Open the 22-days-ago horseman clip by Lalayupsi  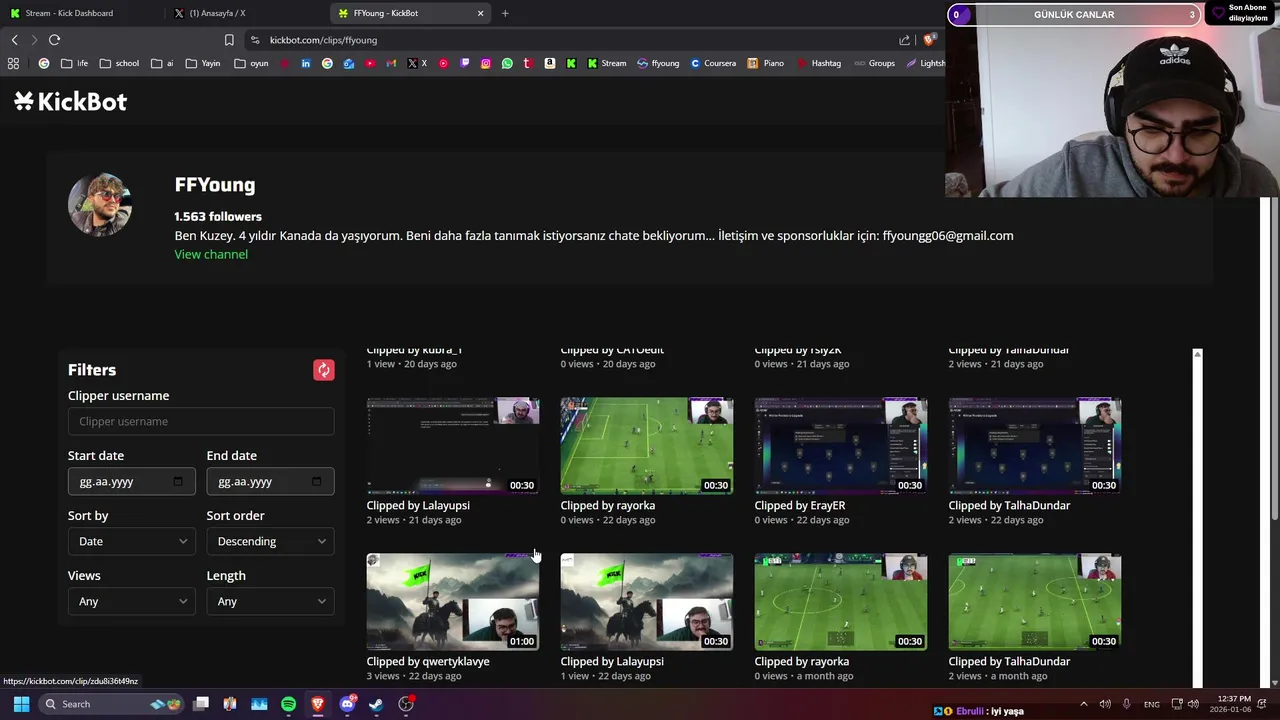(x=647, y=602)
